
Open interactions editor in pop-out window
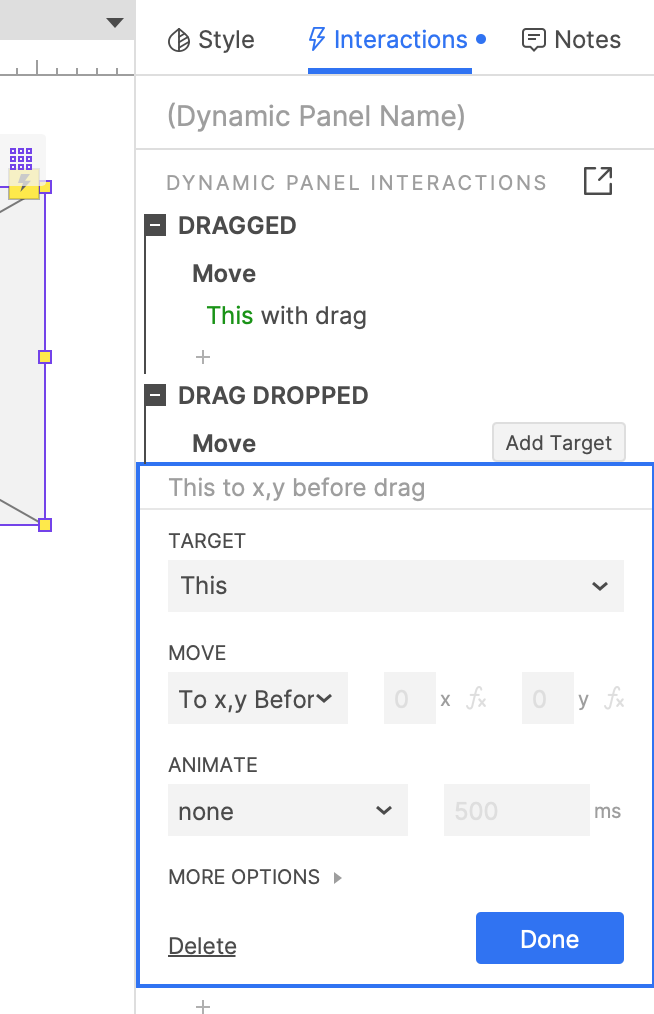coord(597,181)
